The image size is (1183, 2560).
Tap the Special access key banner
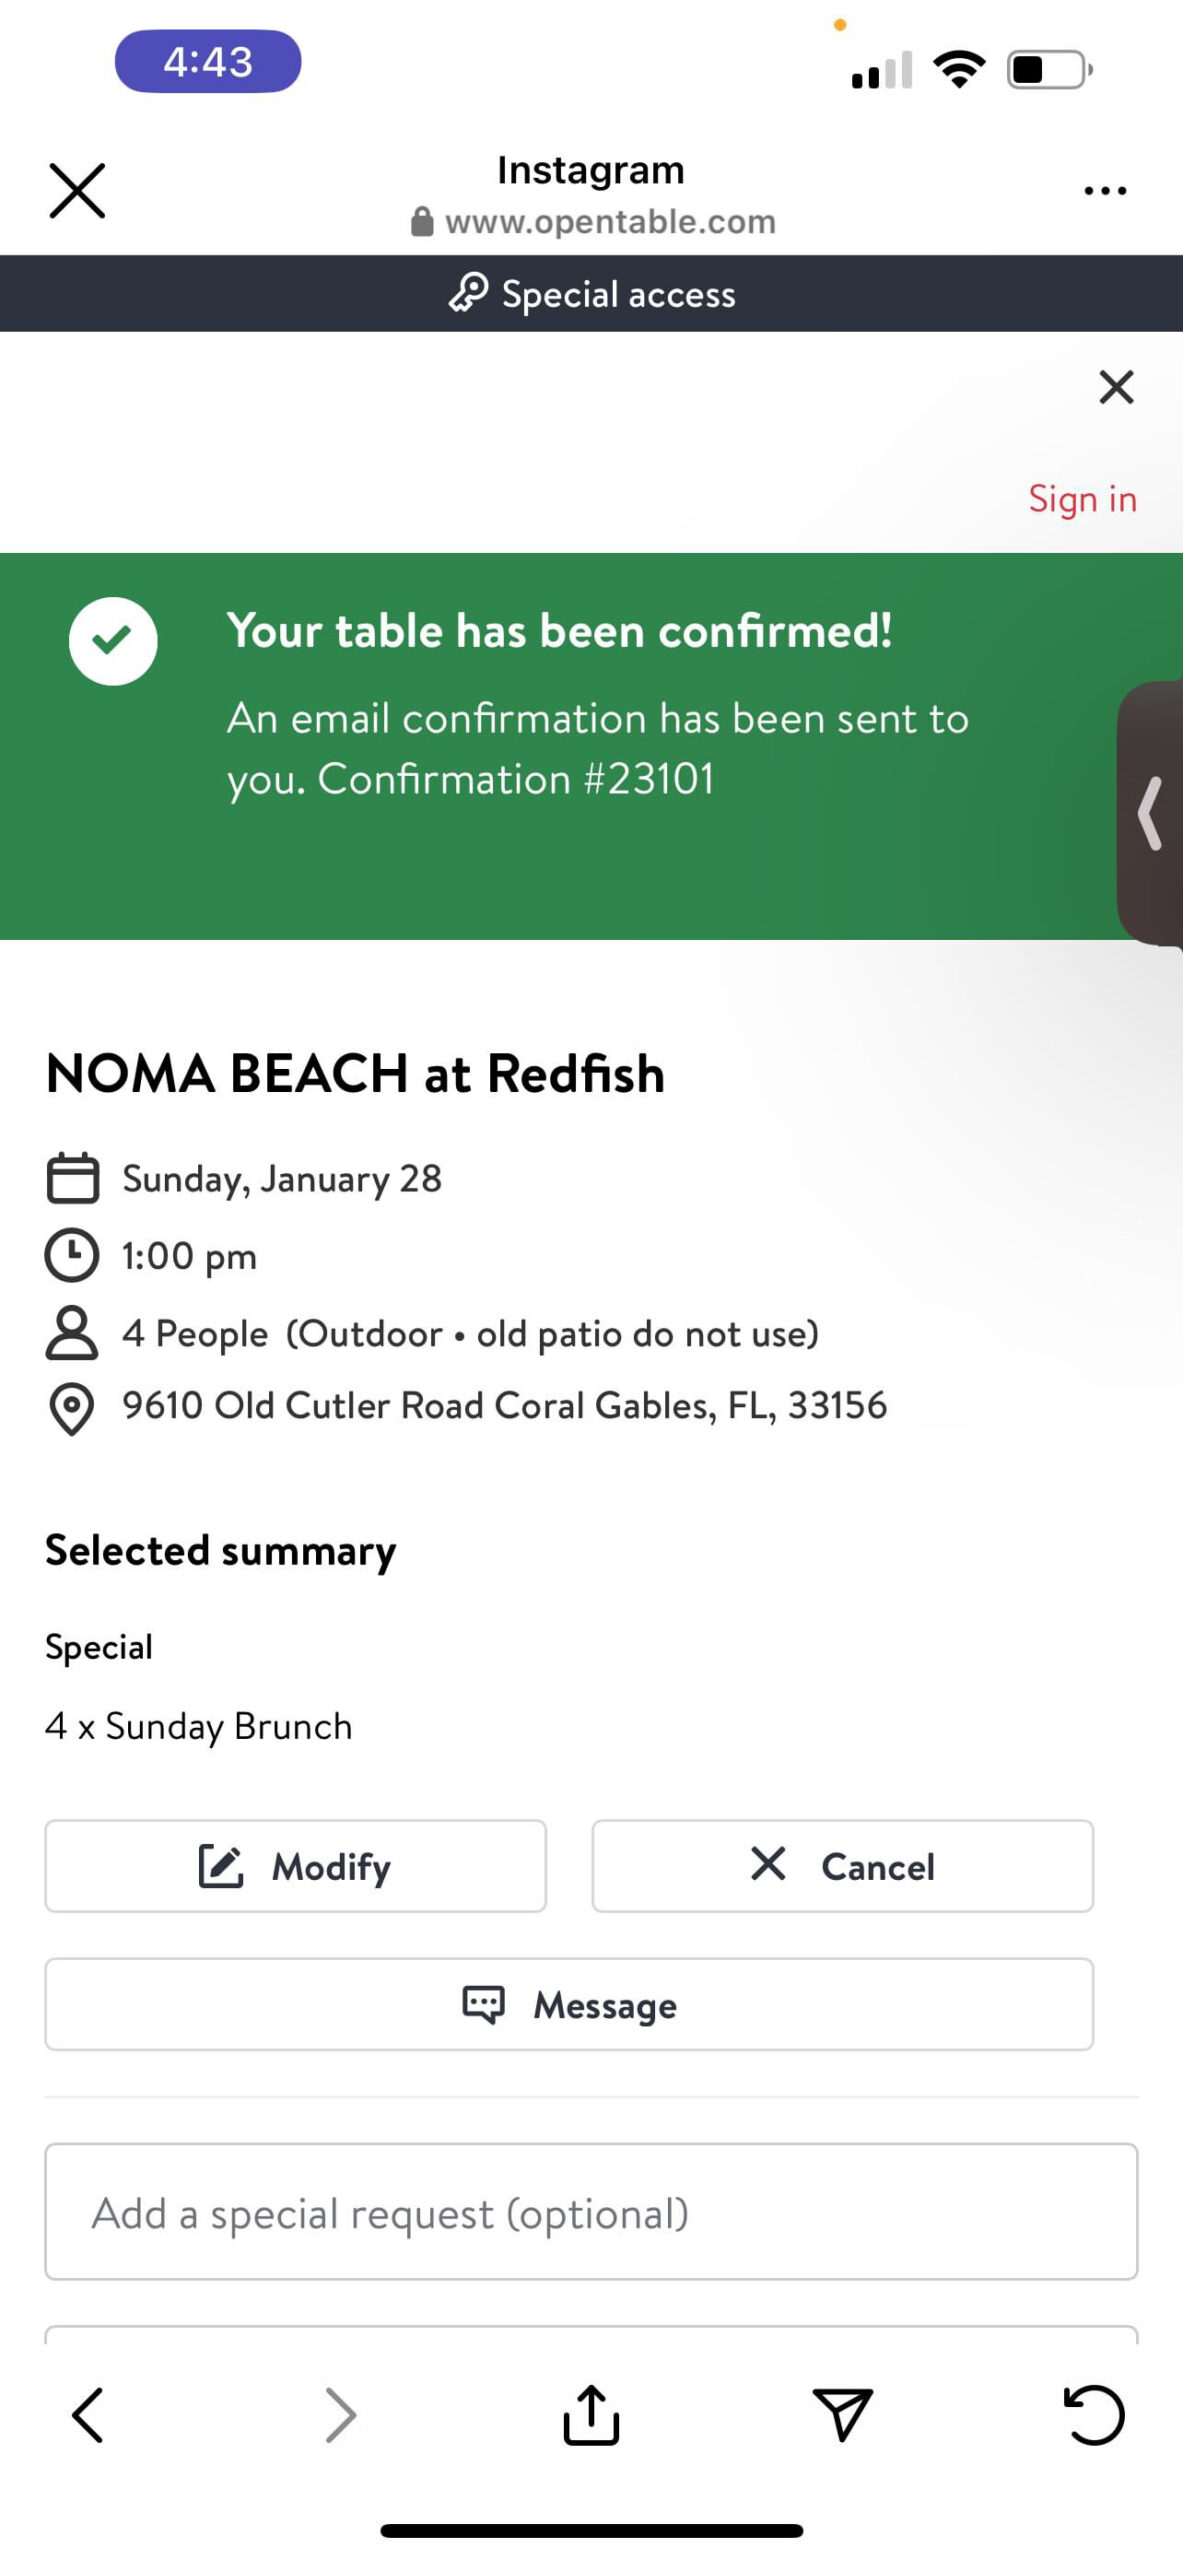[x=591, y=294]
